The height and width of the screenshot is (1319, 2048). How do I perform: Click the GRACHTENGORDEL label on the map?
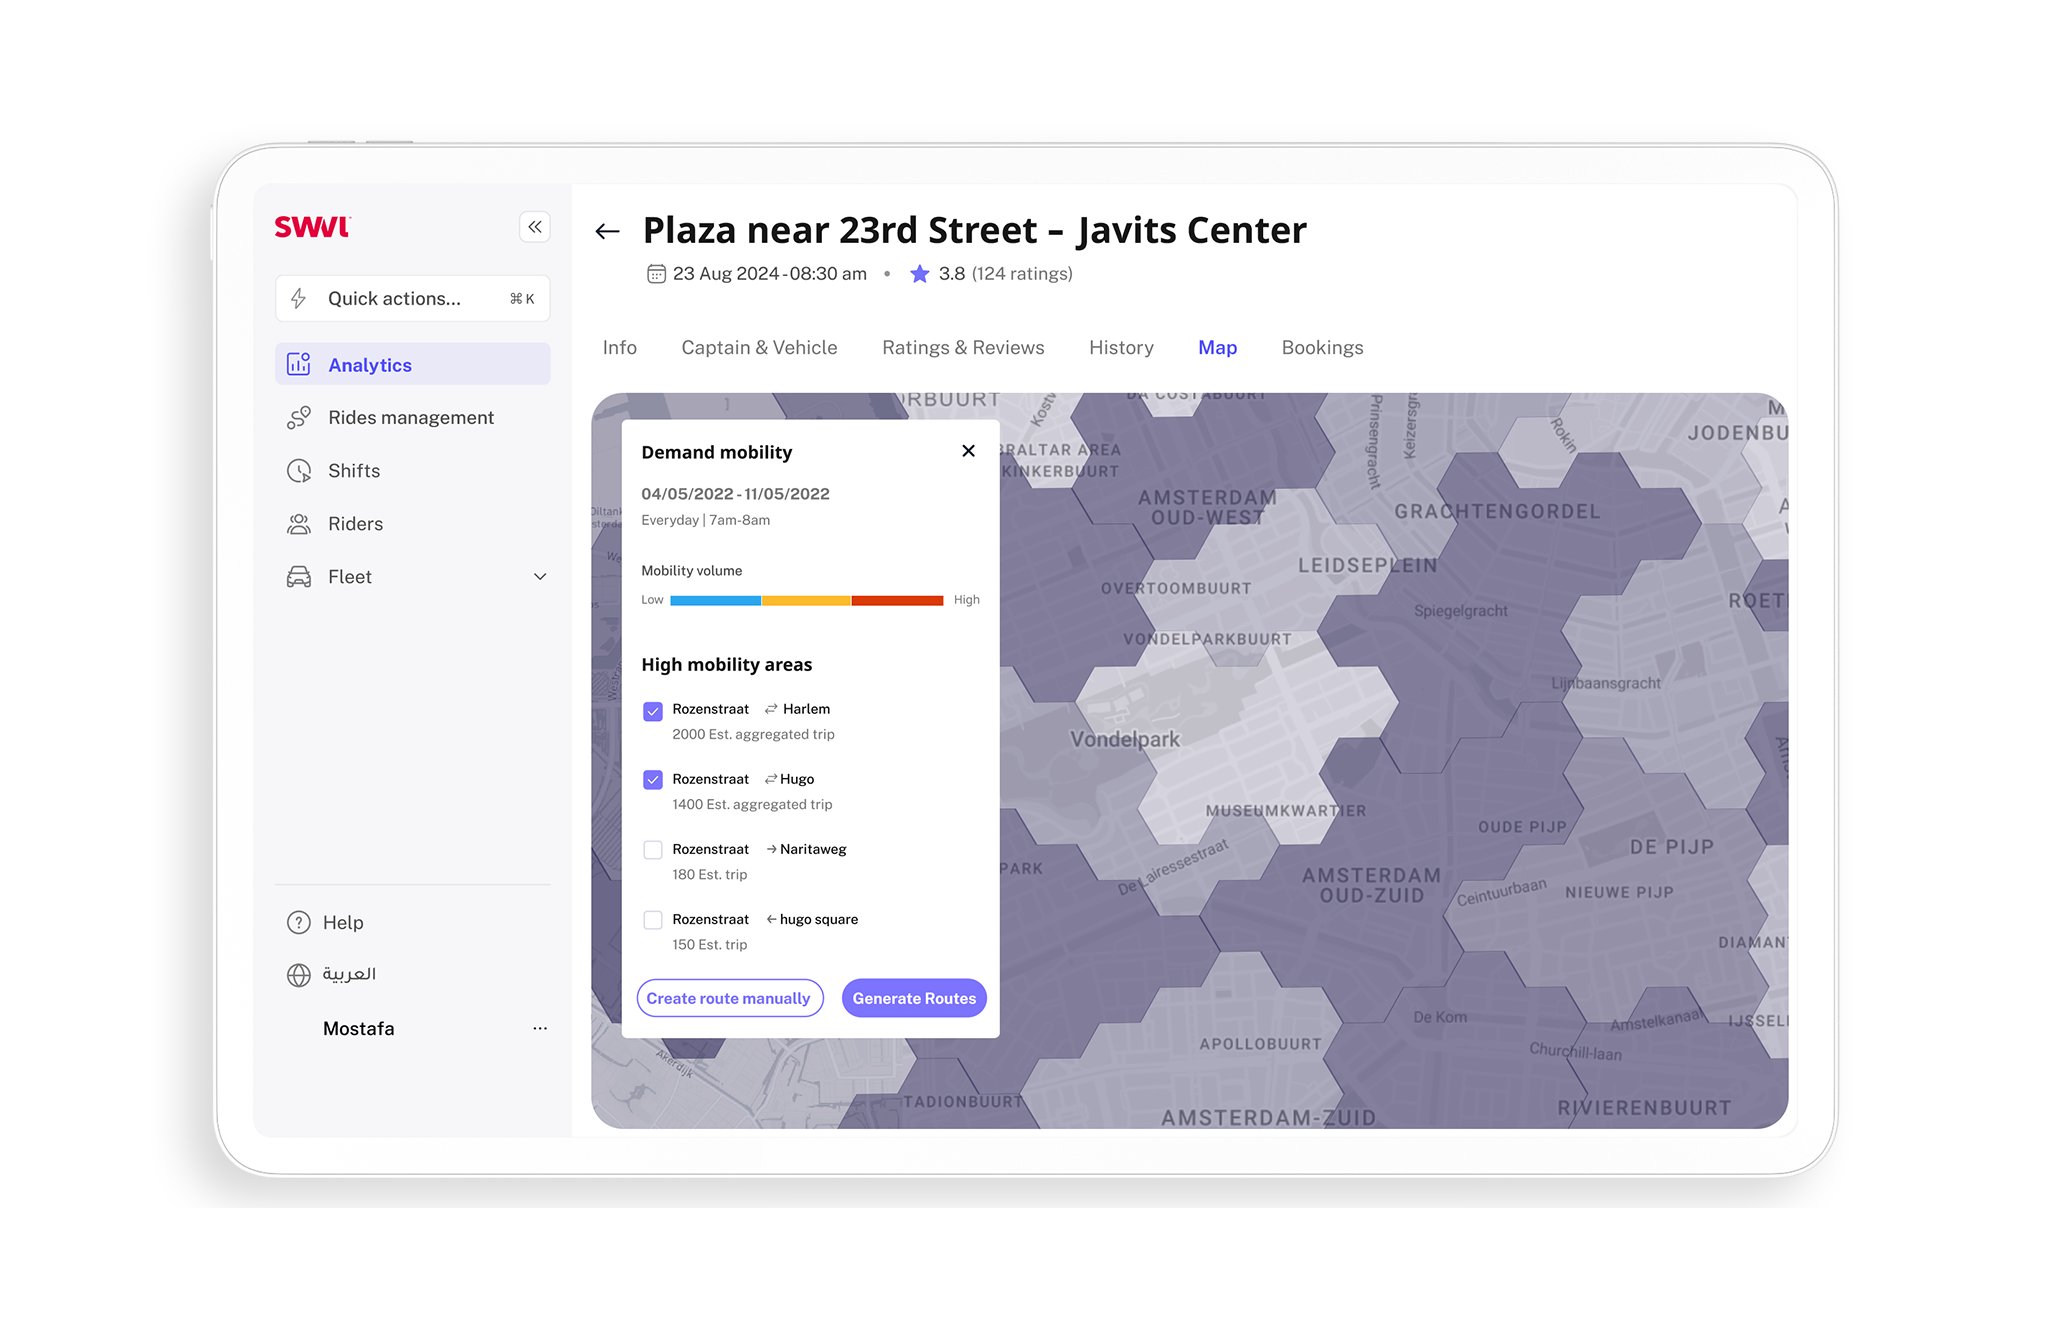click(x=1497, y=511)
